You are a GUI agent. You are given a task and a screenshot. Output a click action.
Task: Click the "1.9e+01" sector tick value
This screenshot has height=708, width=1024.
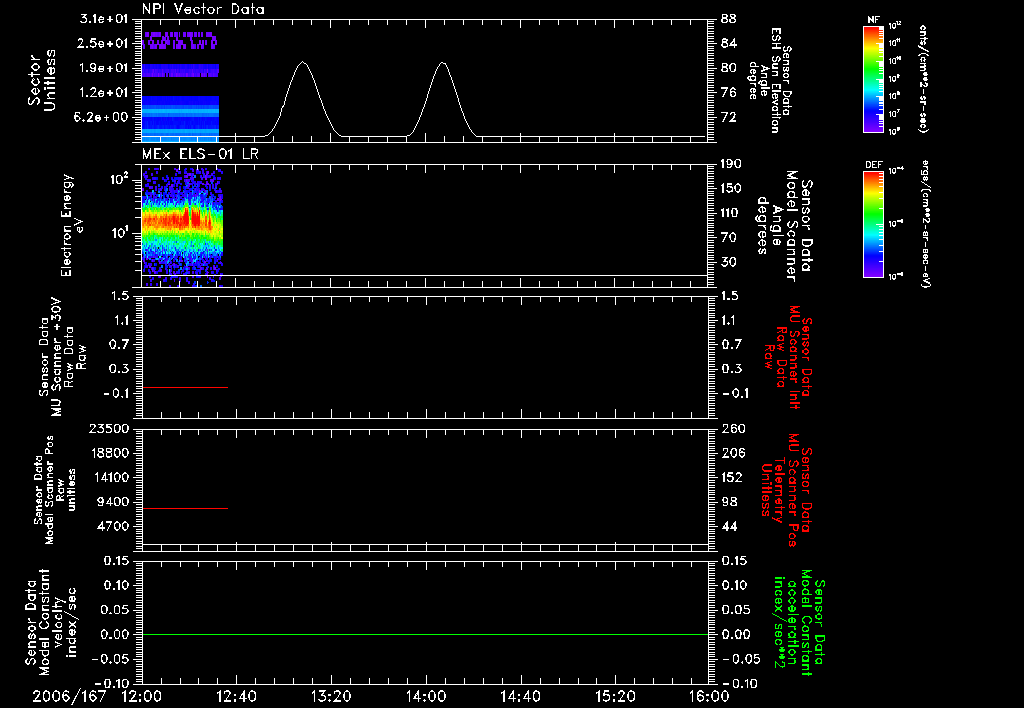point(103,68)
